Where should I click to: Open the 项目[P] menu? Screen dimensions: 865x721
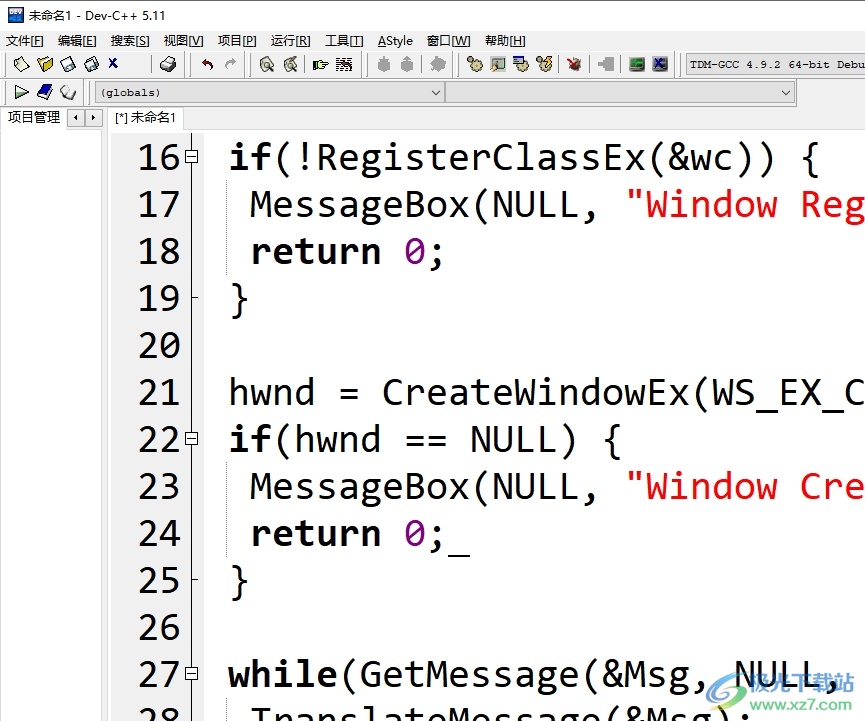tap(237, 41)
